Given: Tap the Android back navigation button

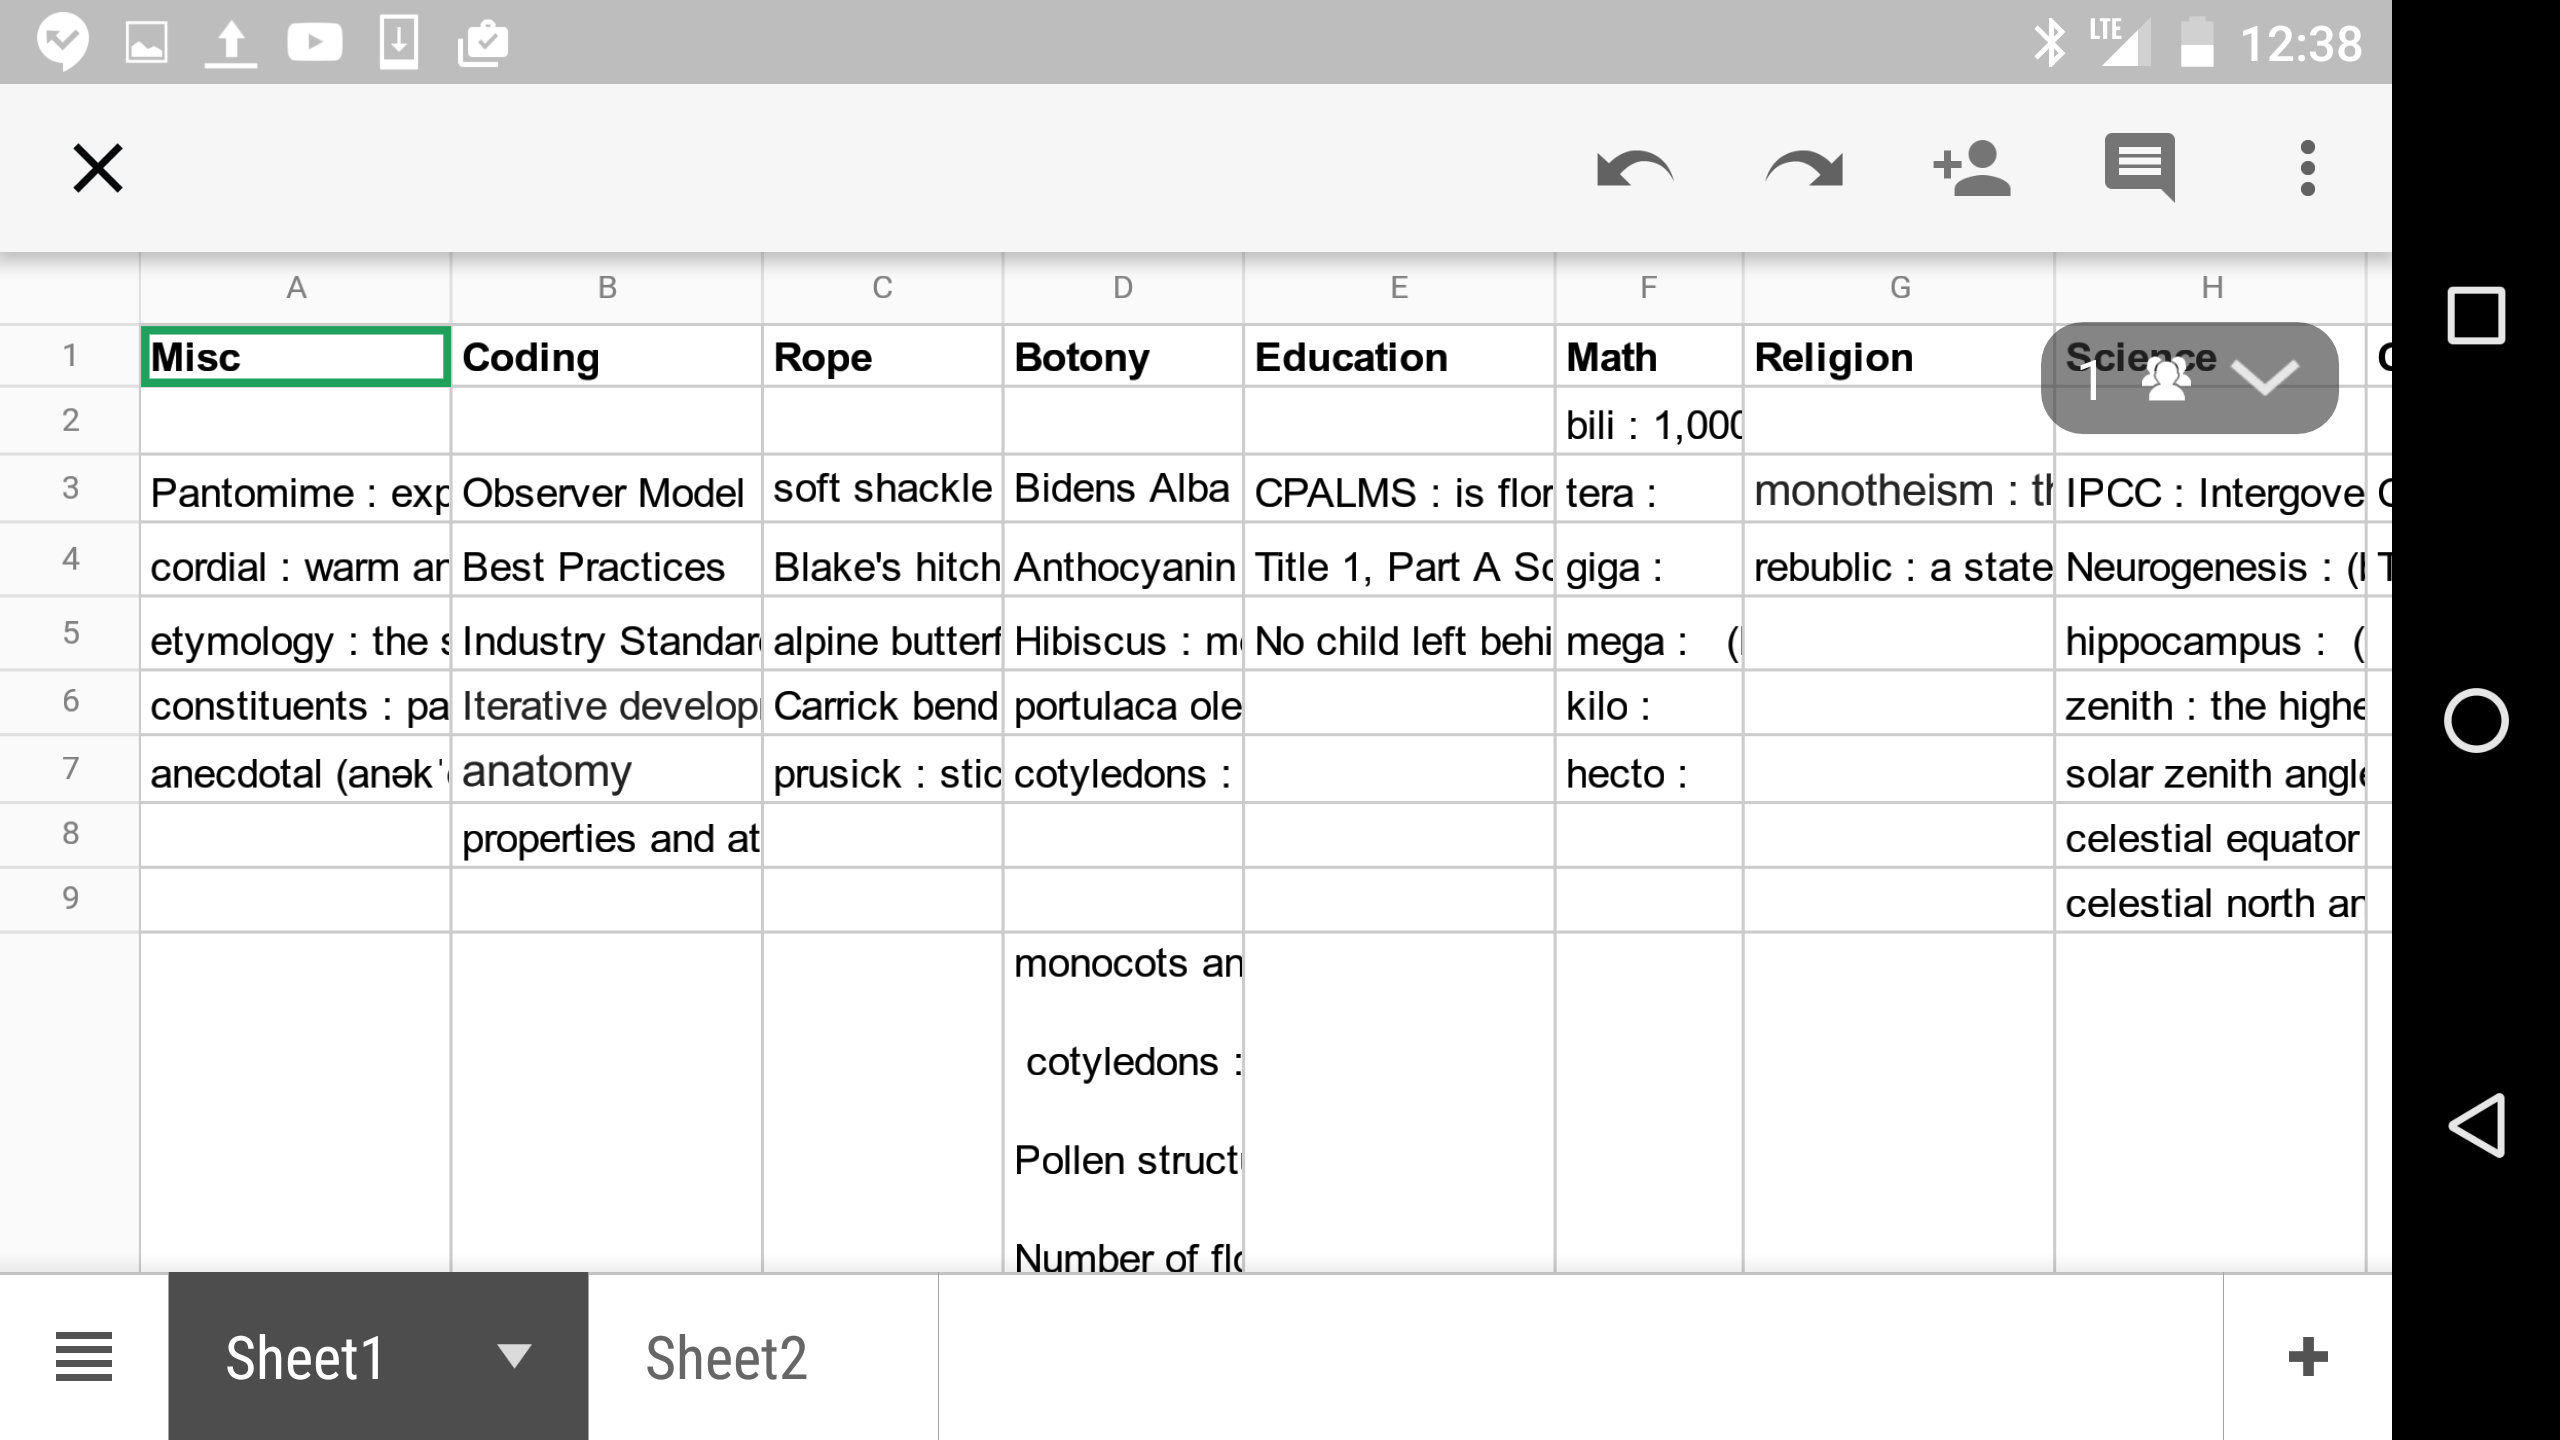Looking at the screenshot, I should click(2476, 1125).
